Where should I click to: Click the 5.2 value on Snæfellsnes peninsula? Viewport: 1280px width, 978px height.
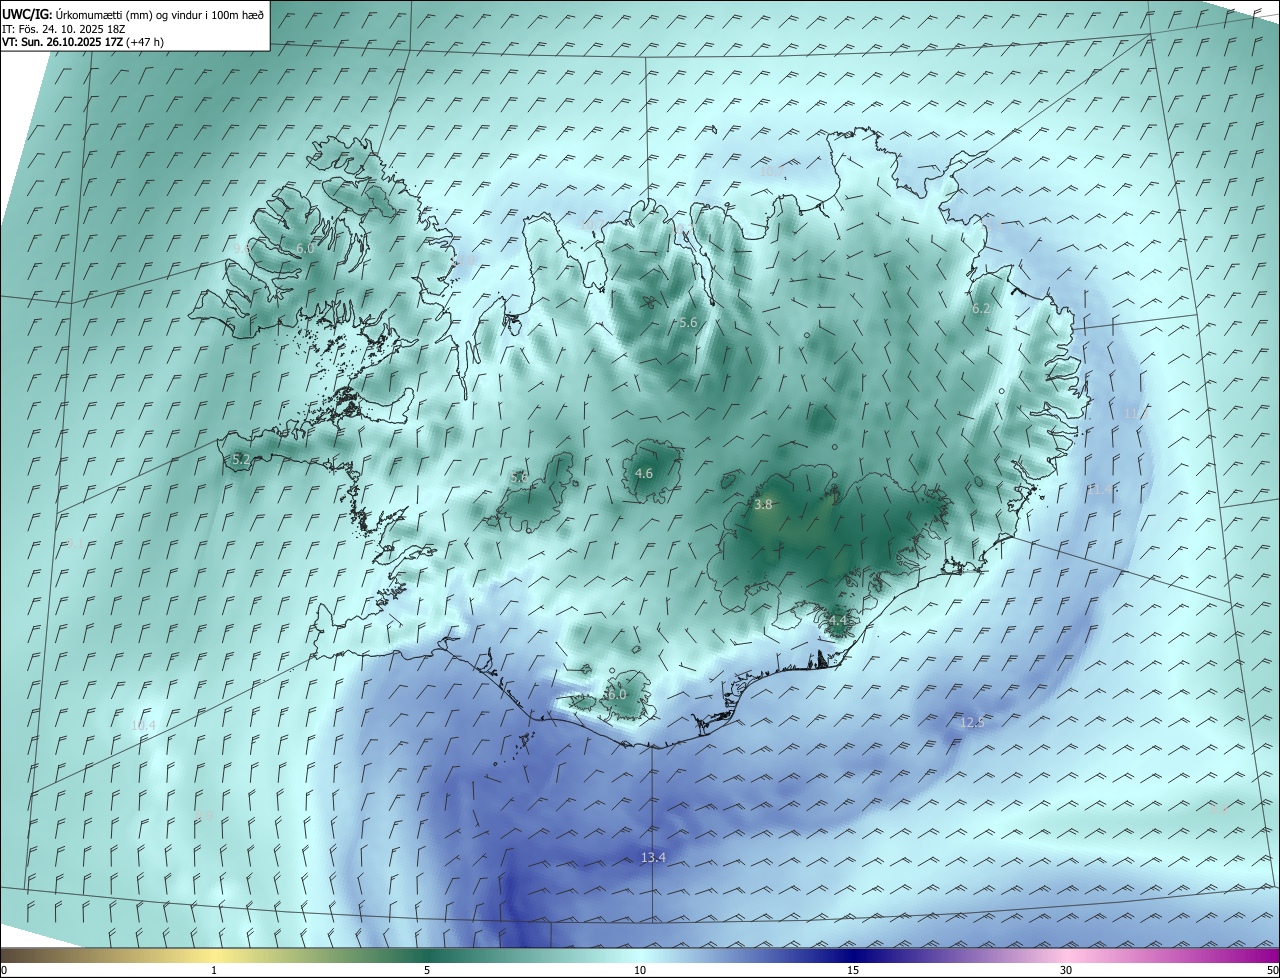pos(241,460)
